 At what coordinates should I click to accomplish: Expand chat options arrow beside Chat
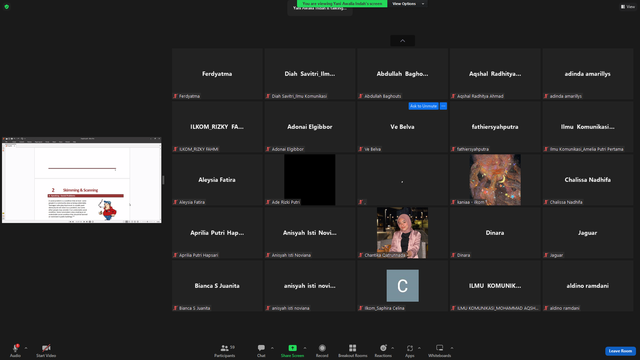pyautogui.click(x=272, y=348)
